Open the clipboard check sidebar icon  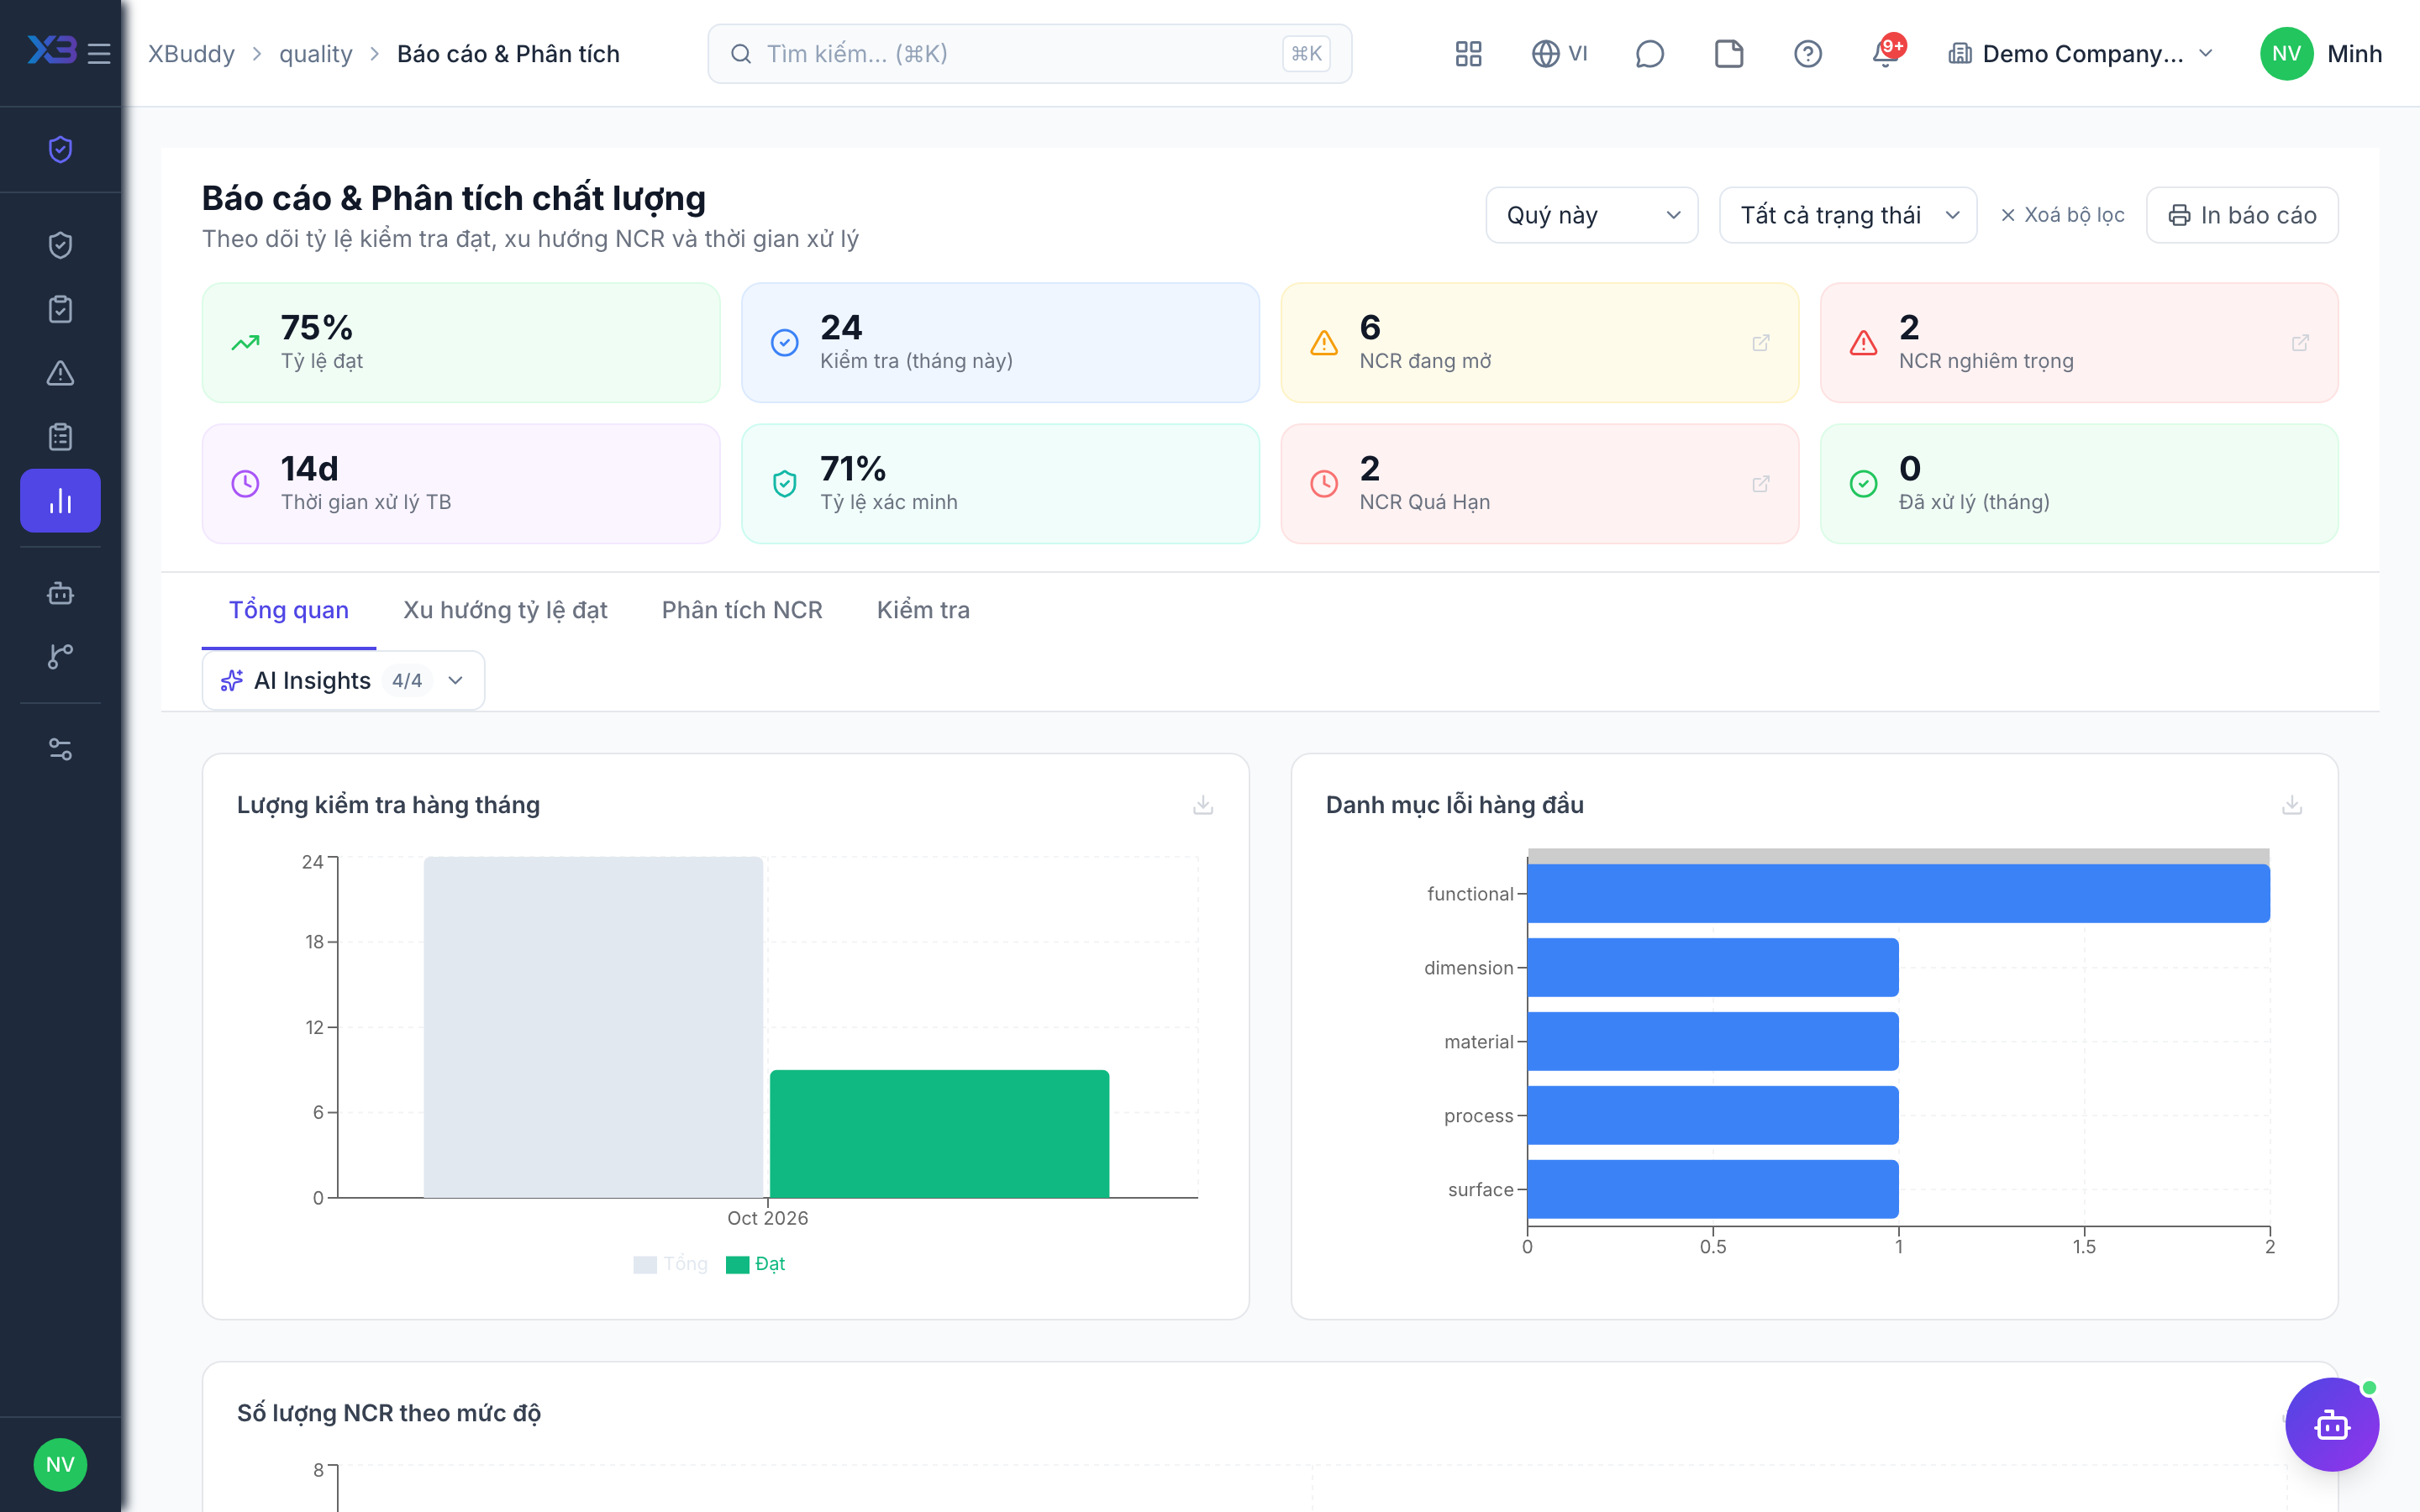(x=60, y=309)
